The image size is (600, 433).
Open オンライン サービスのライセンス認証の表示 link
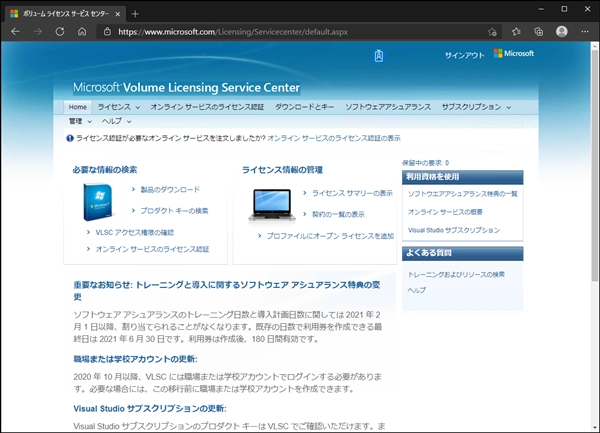[x=334, y=138]
